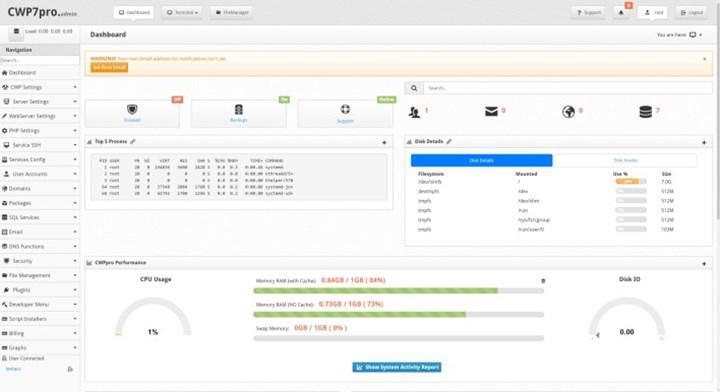Image resolution: width=720 pixels, height=392 pixels.
Task: Expand the CWP Settings menu
Action: [39, 87]
